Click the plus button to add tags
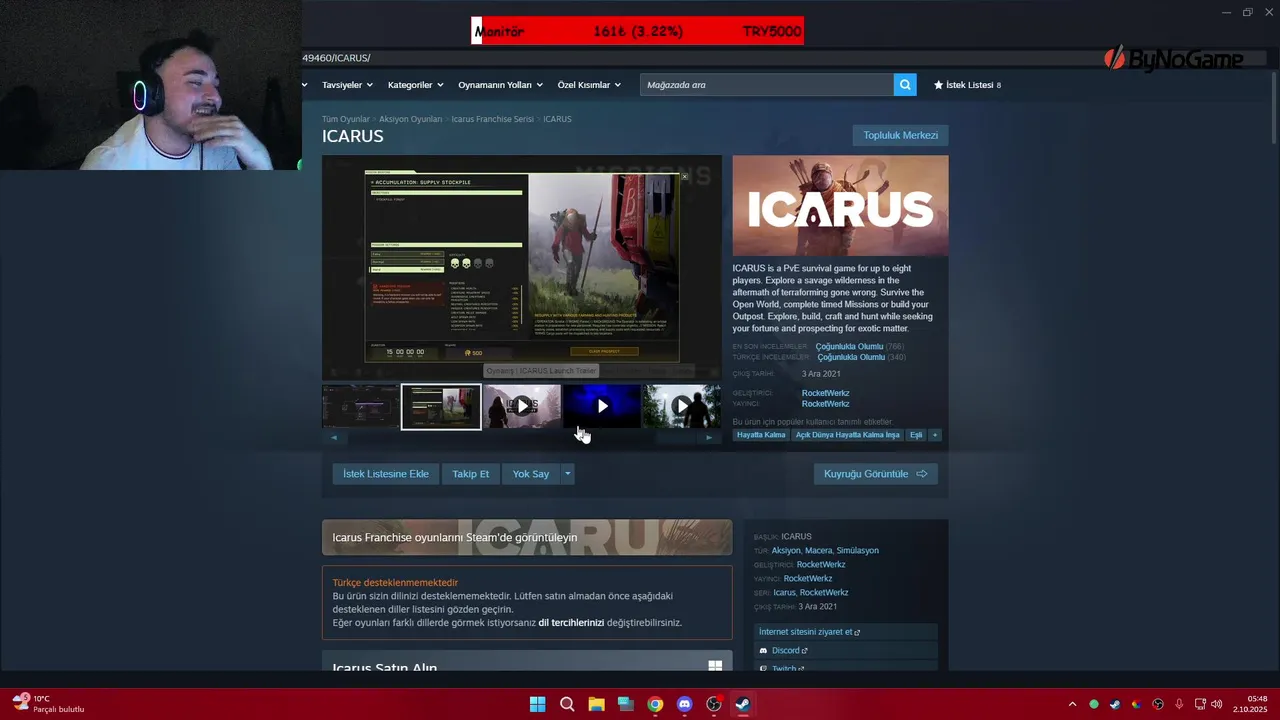This screenshot has width=1280, height=720. pos(935,435)
